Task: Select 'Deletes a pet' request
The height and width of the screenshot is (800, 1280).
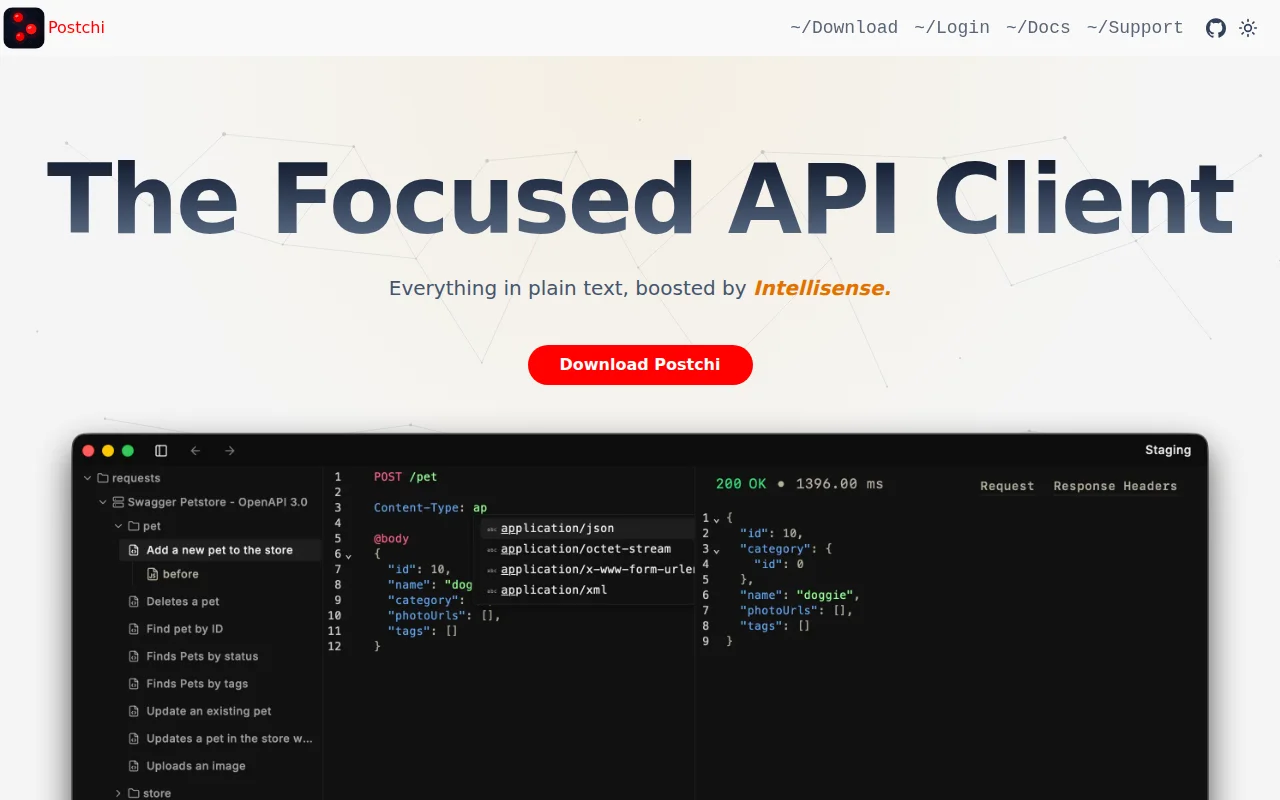Action: (182, 601)
